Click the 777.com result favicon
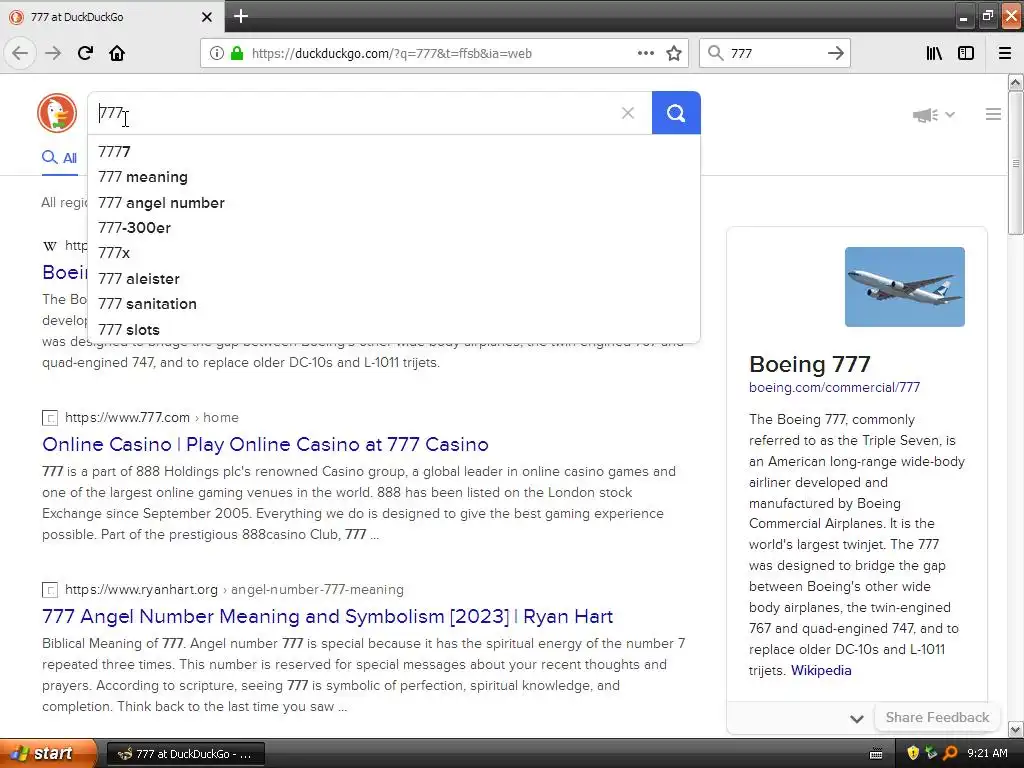Viewport: 1024px width, 768px height. (50, 418)
